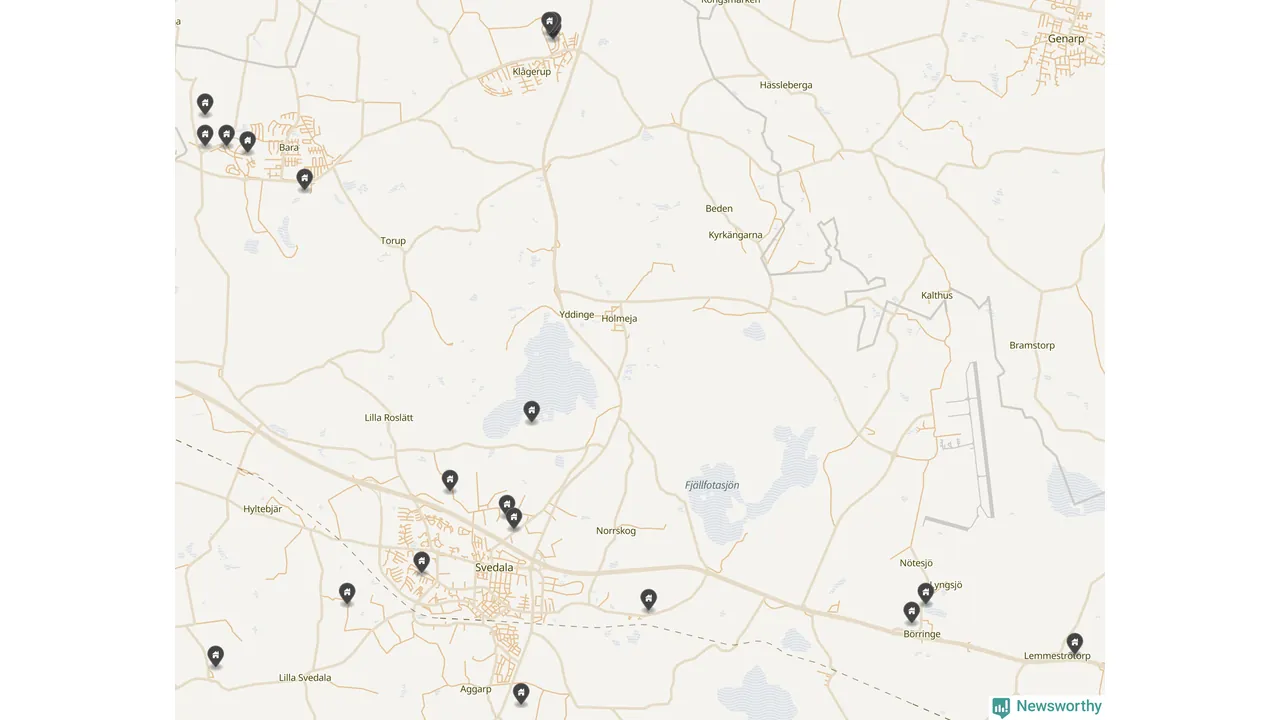Click the Svedala town label
The width and height of the screenshot is (1280, 720).
click(494, 567)
